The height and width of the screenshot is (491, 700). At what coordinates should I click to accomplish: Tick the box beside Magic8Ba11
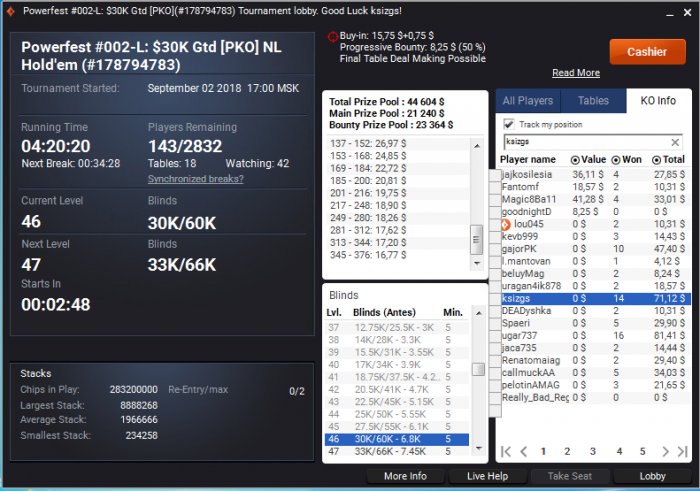pos(495,200)
